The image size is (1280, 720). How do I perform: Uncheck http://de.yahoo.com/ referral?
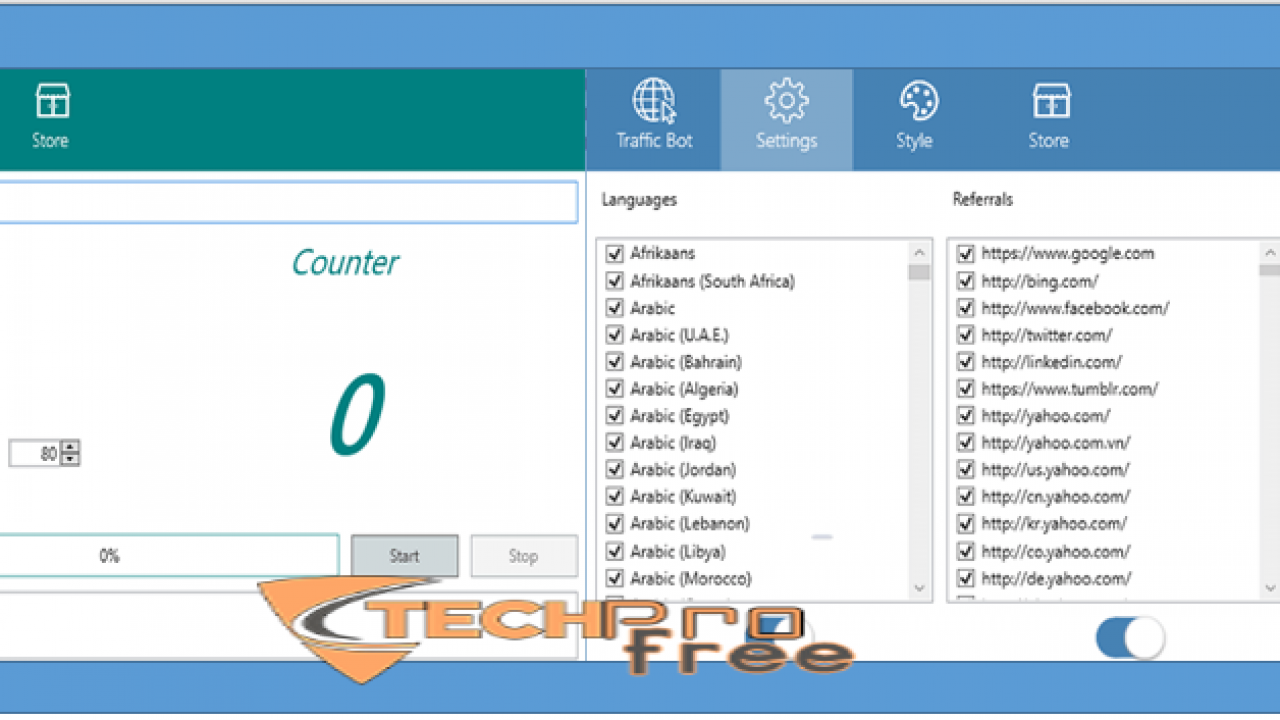click(966, 579)
